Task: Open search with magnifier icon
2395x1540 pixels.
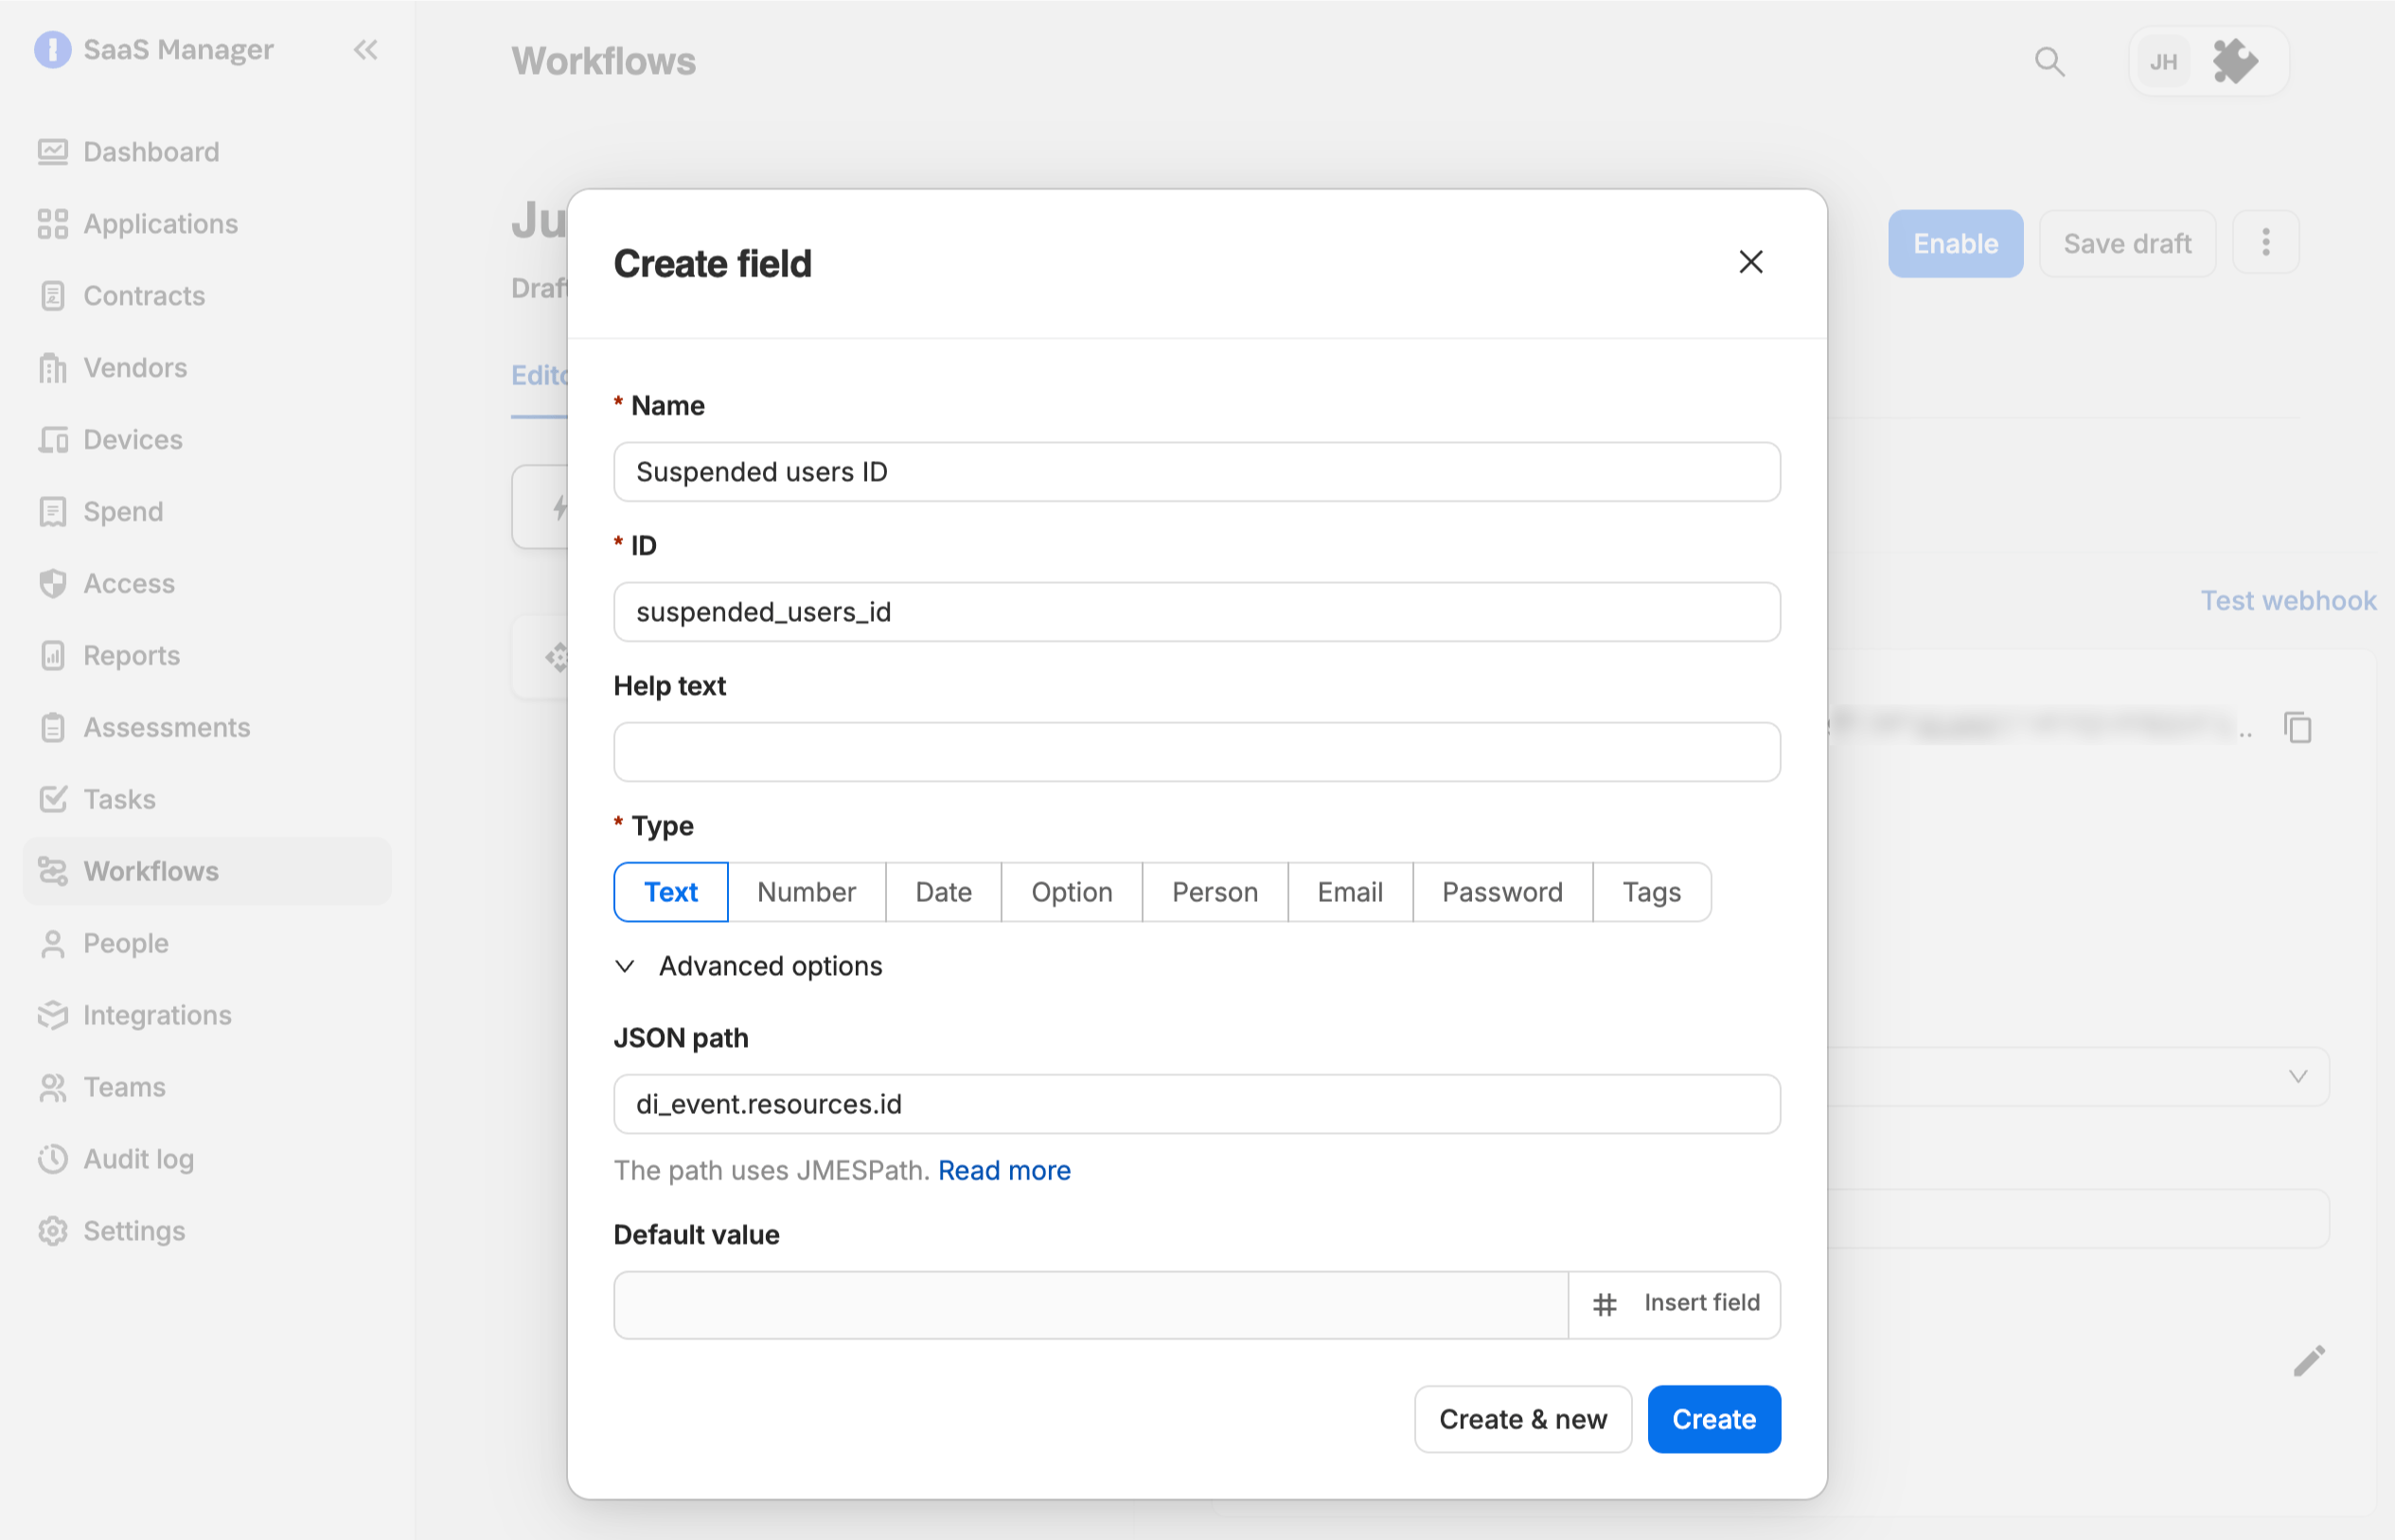Action: 2049,62
